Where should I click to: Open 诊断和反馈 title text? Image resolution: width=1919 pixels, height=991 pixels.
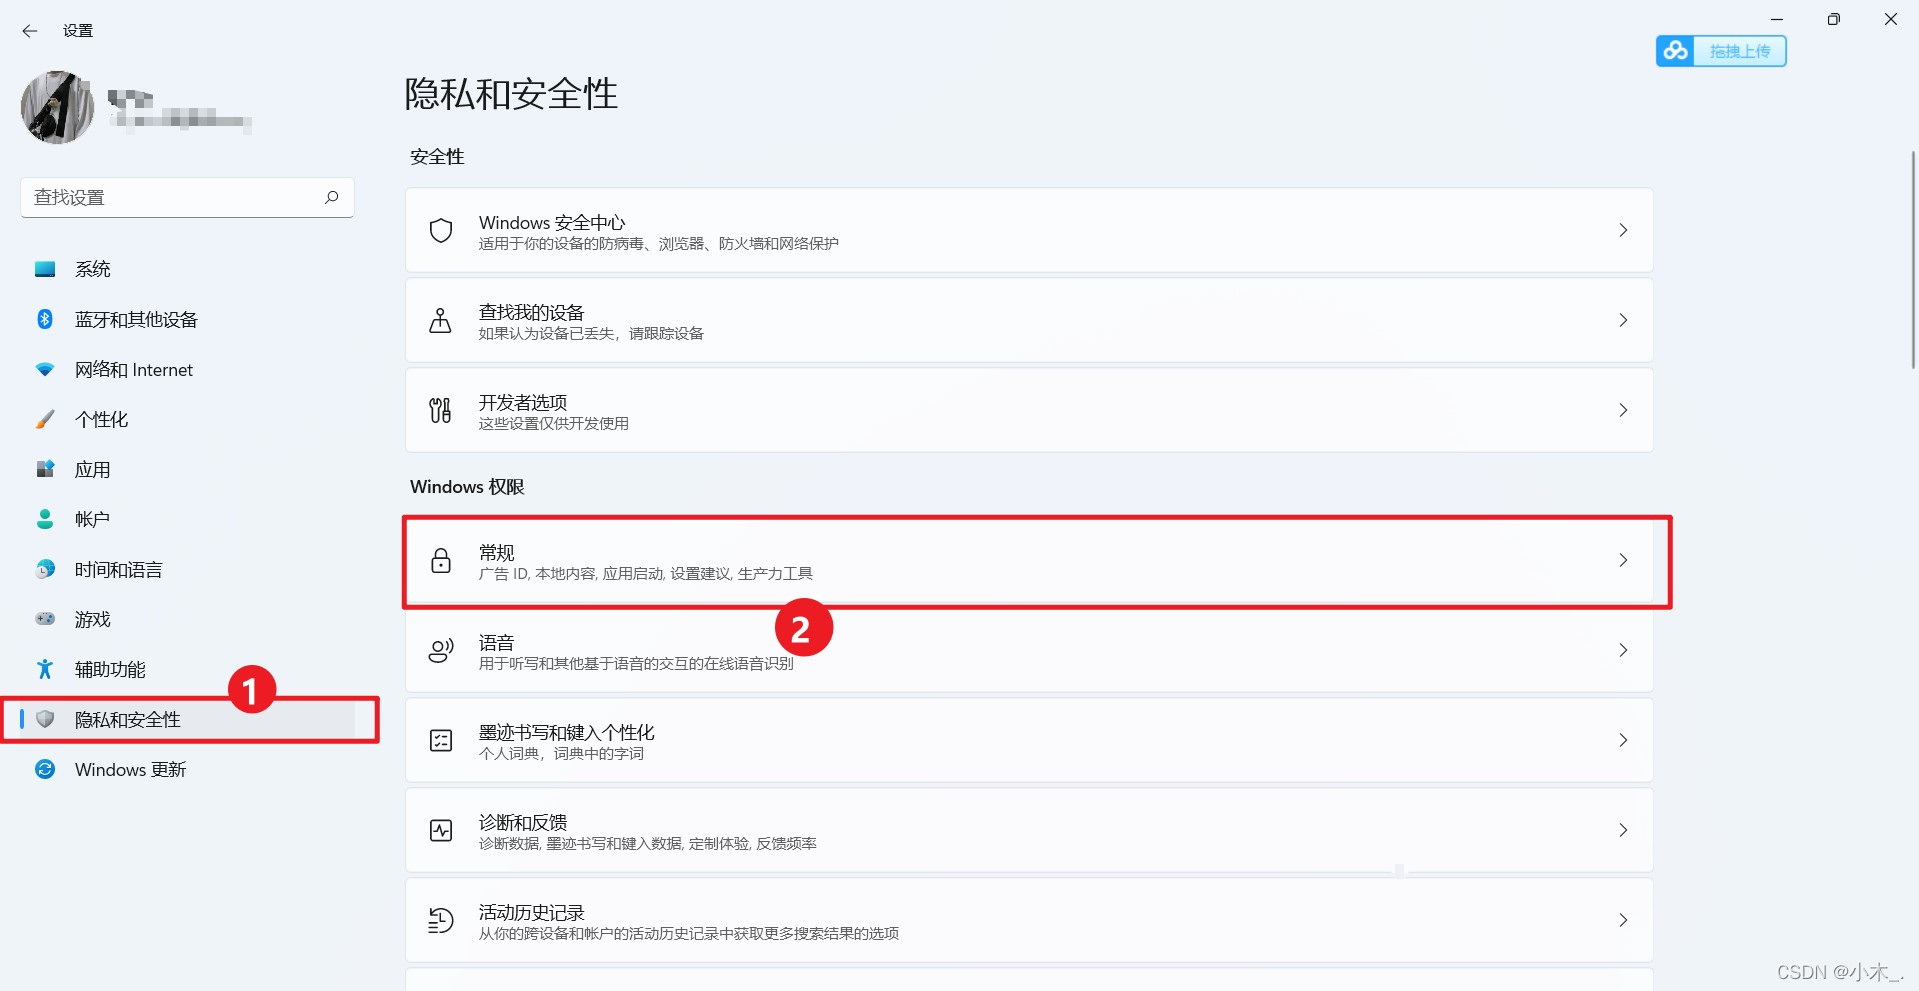point(523,822)
